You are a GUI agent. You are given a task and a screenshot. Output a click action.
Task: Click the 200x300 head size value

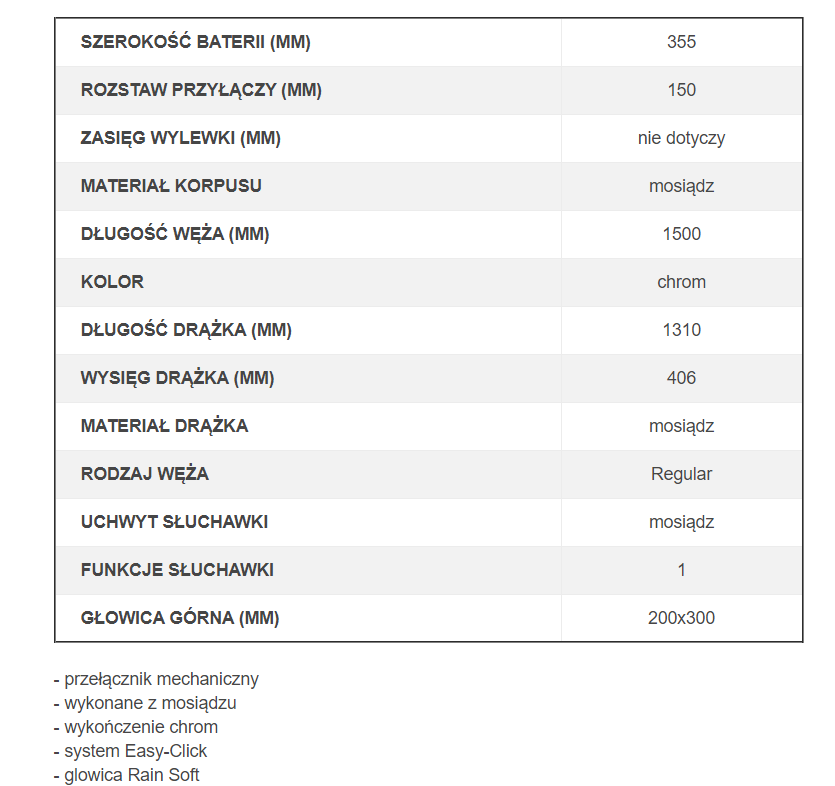click(x=681, y=618)
